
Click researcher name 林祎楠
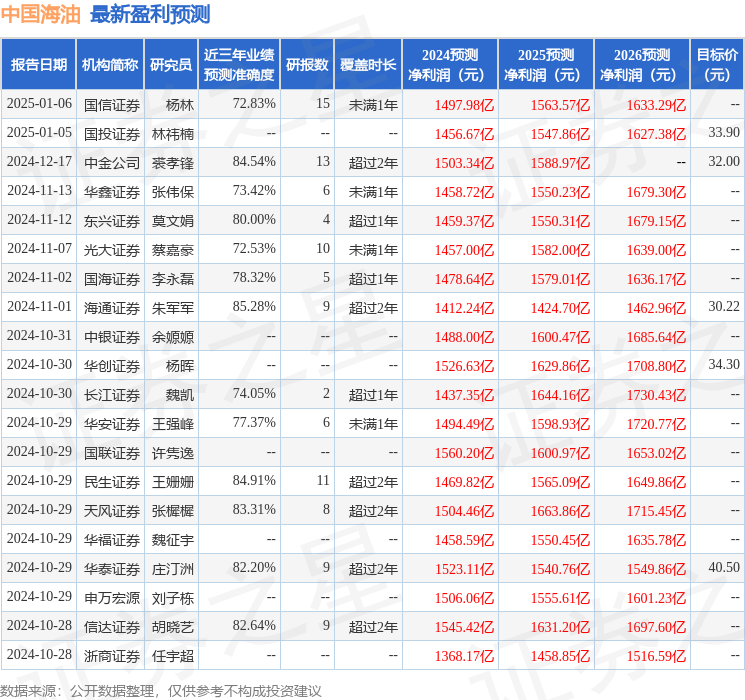pos(173,134)
